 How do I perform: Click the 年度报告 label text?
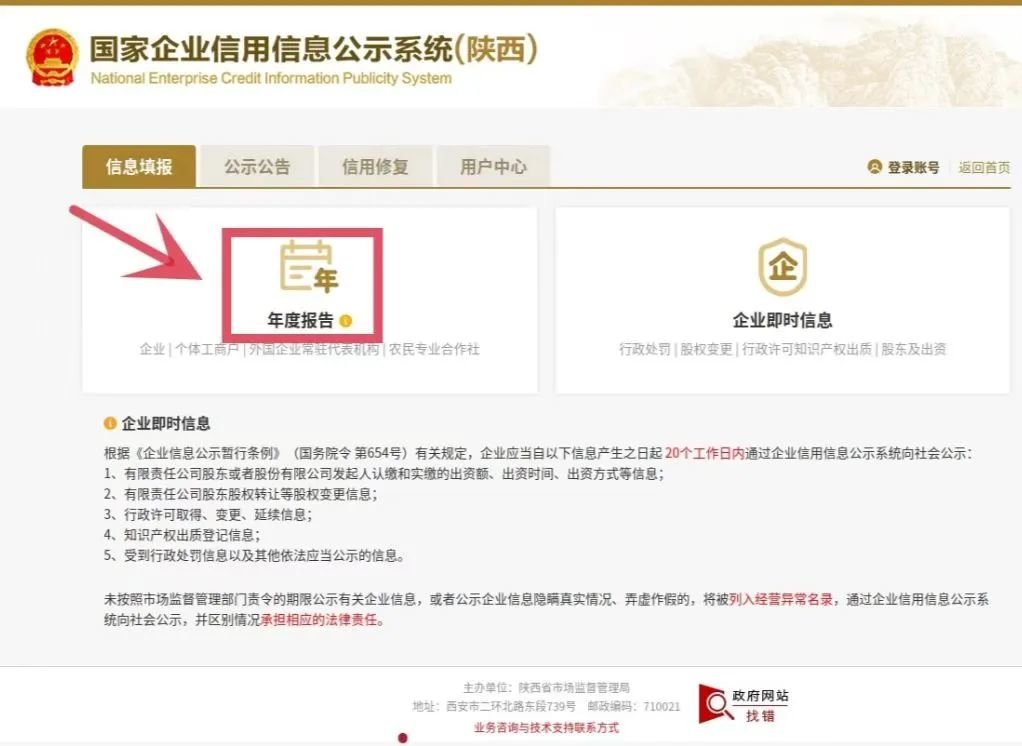click(x=300, y=321)
